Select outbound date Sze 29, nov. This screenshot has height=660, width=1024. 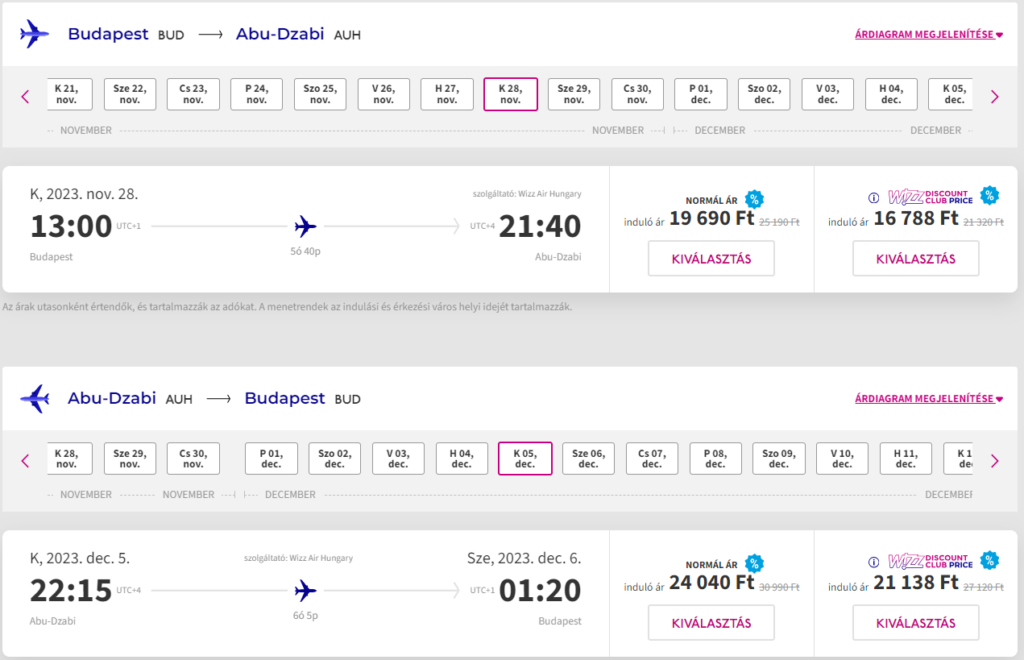pos(574,94)
